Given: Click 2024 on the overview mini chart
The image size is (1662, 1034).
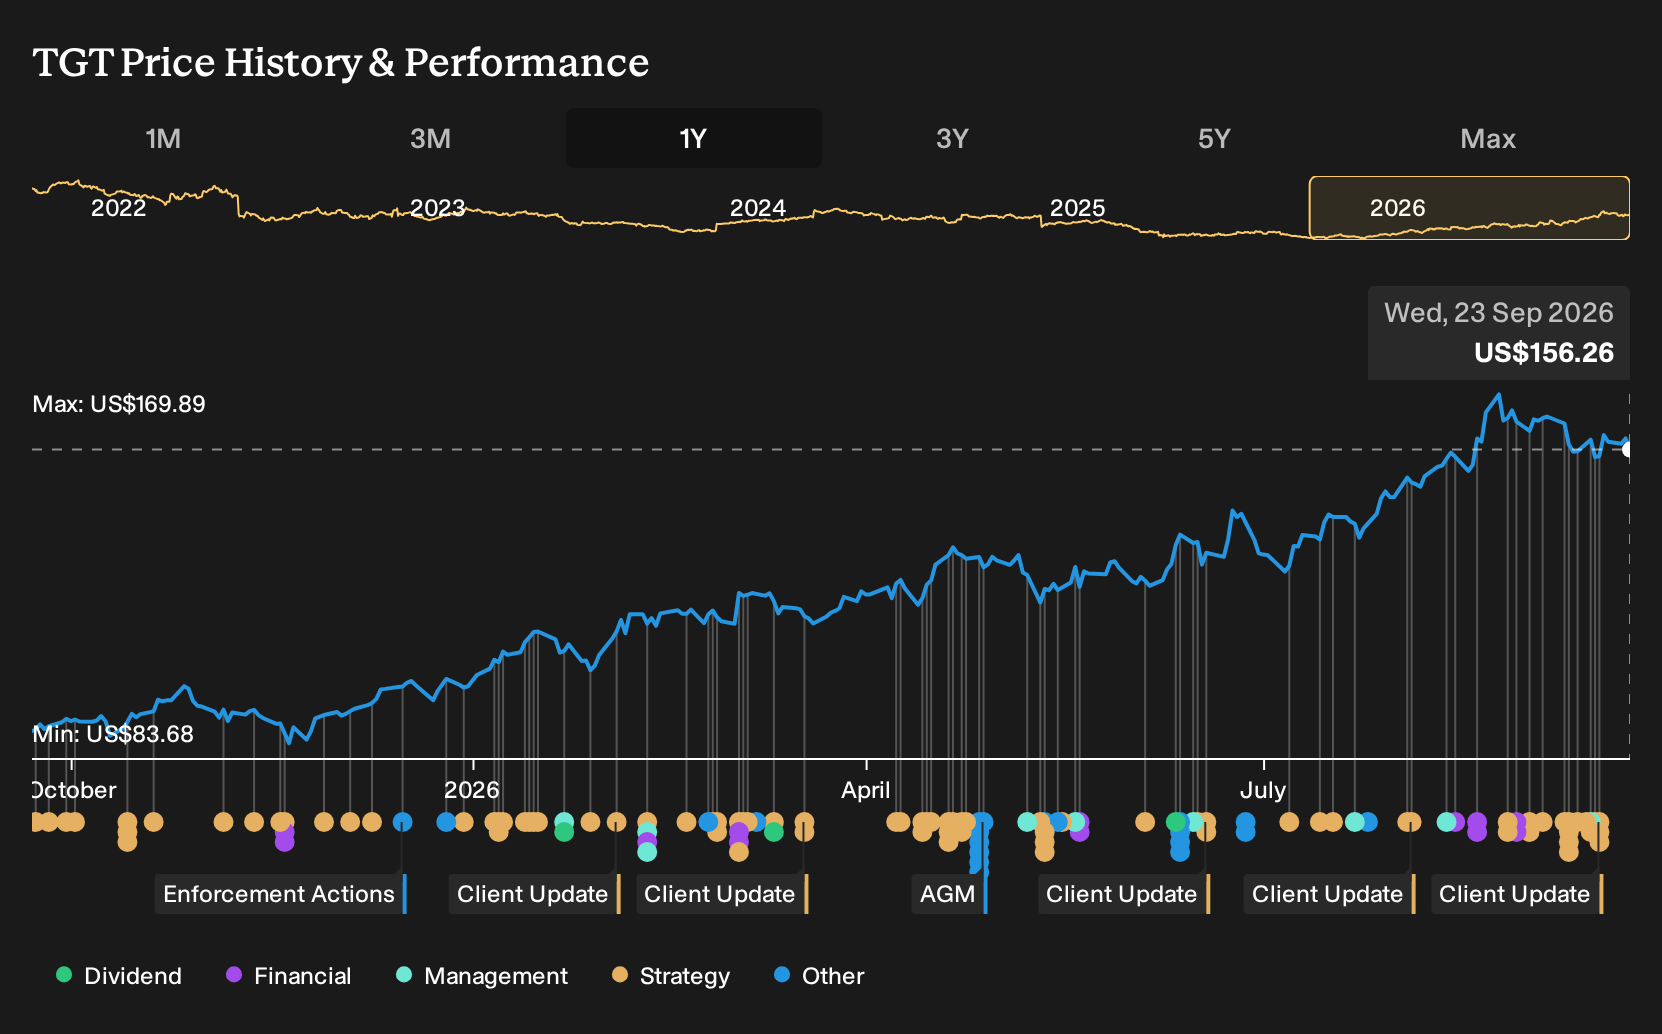Looking at the screenshot, I should 758,208.
